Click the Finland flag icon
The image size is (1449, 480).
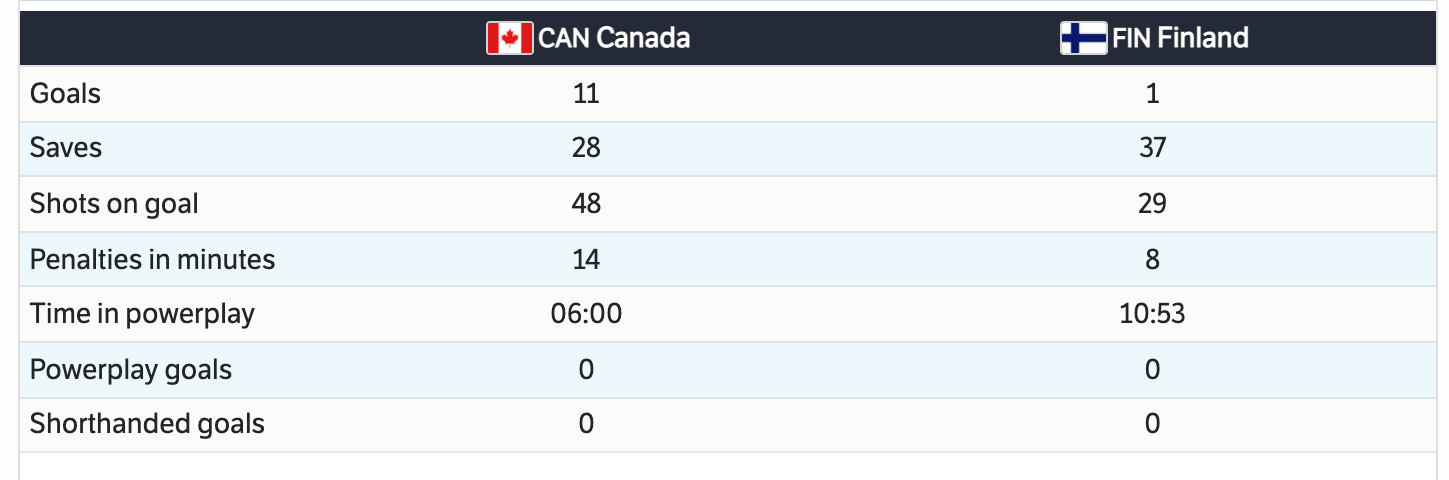[1083, 38]
